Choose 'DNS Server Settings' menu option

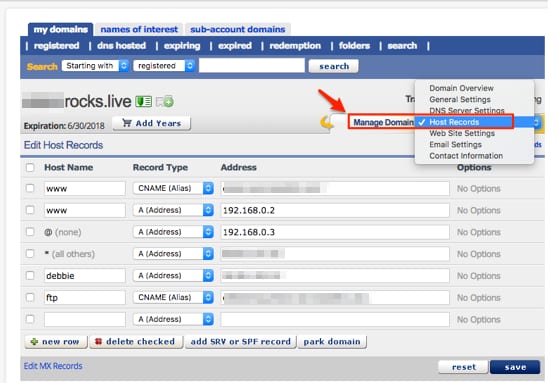pos(467,111)
